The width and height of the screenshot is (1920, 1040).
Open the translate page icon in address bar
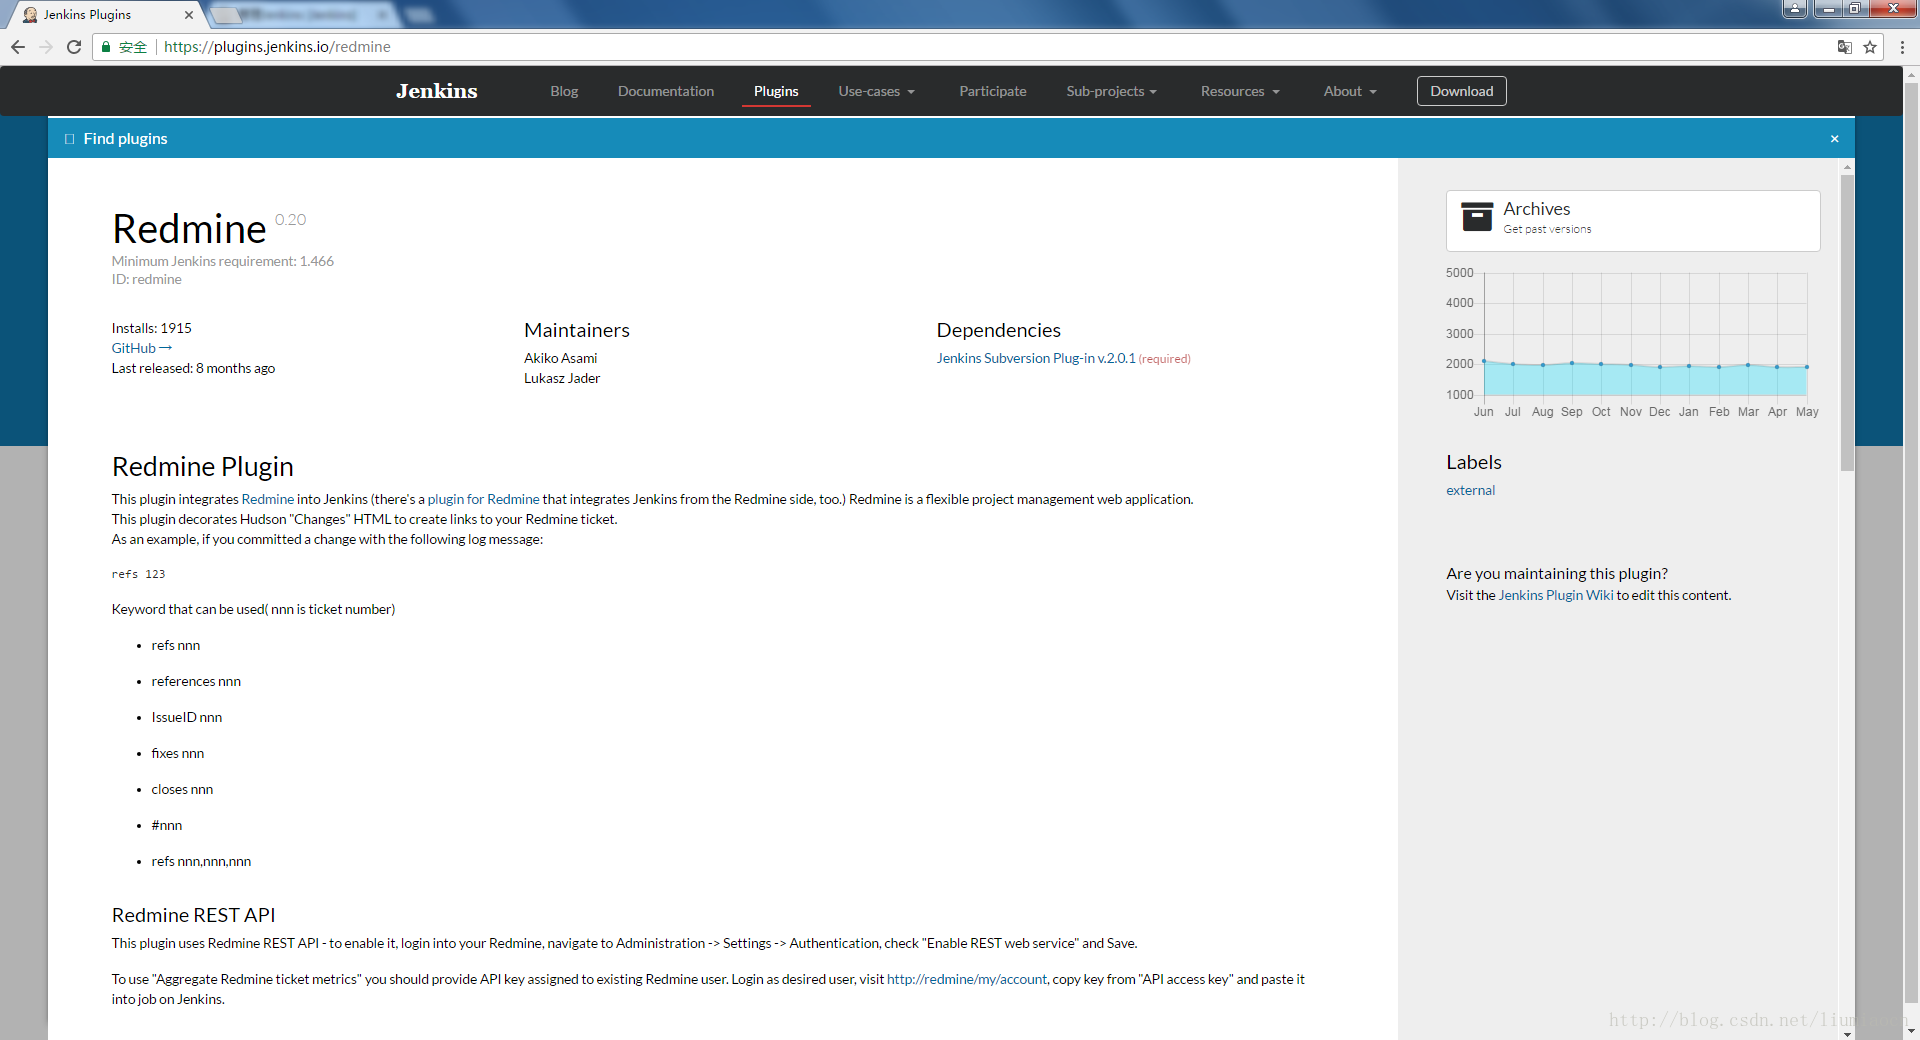coord(1845,47)
